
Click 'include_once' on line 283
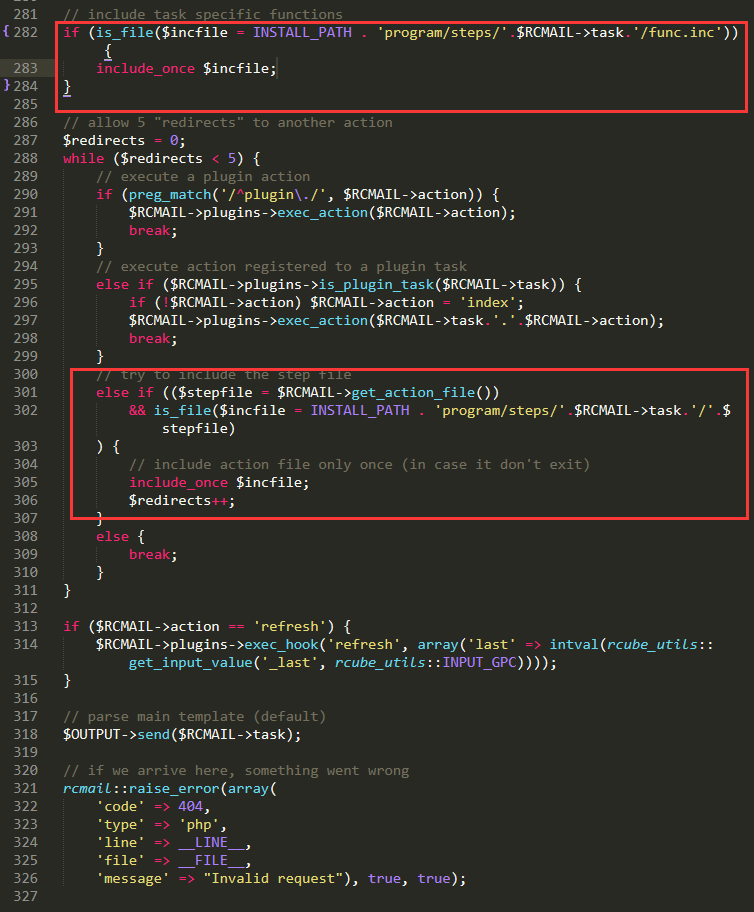pos(145,68)
